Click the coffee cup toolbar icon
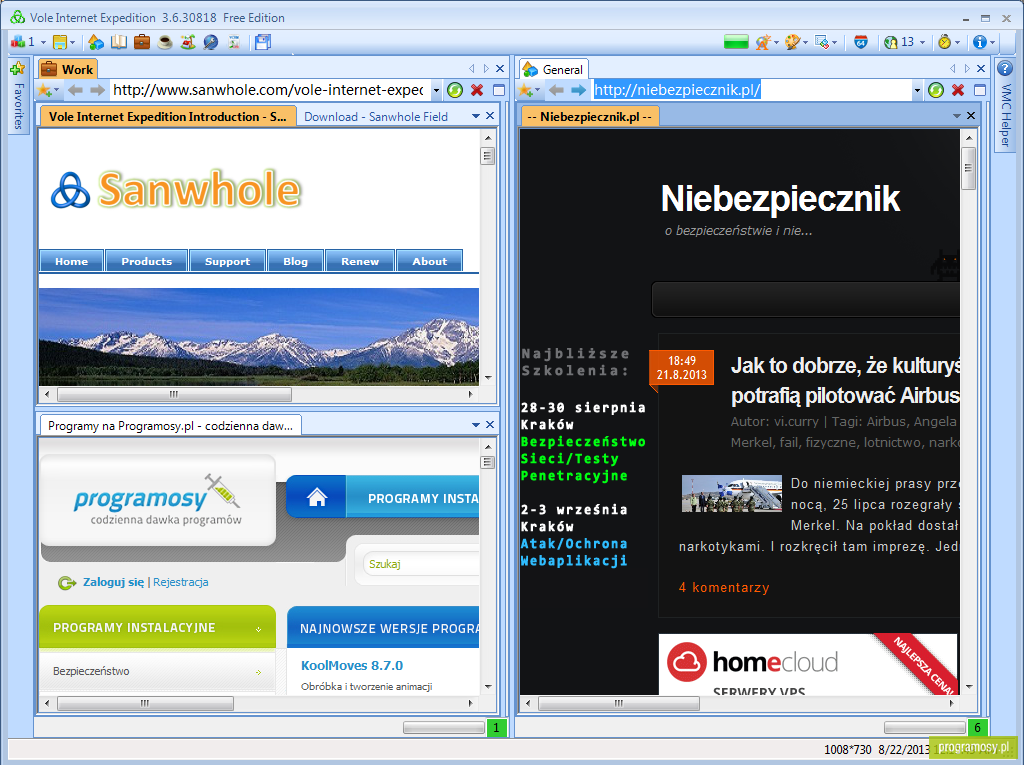The width and height of the screenshot is (1024, 765). pyautogui.click(x=165, y=42)
